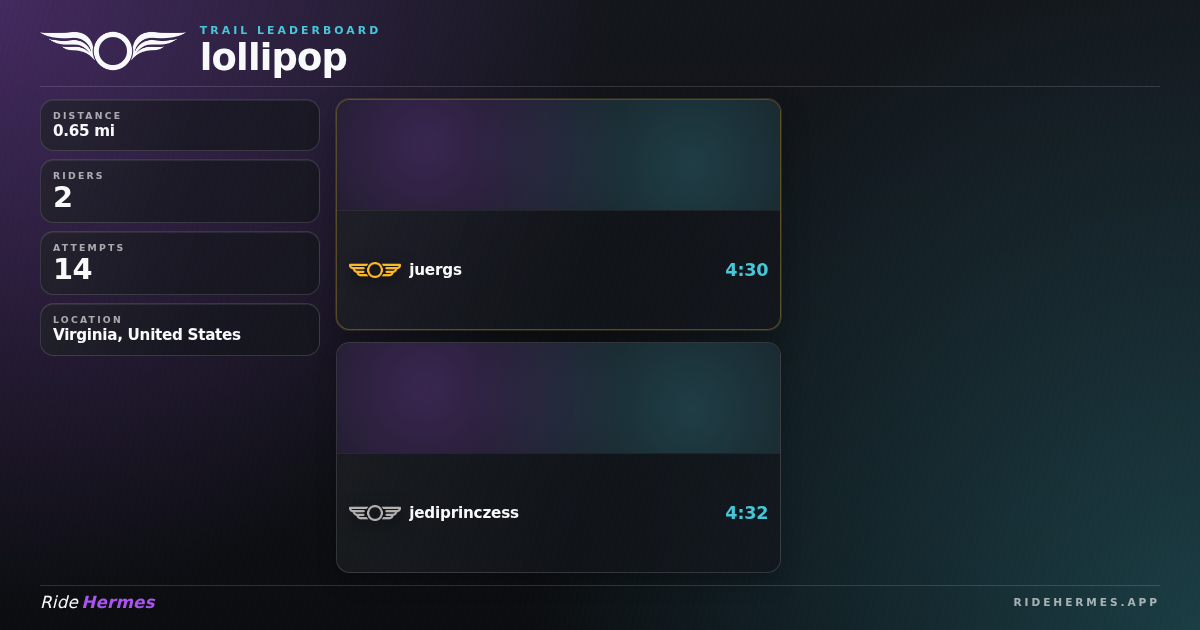The height and width of the screenshot is (630, 1200).
Task: Click the first place card banner image
Action: (x=558, y=155)
